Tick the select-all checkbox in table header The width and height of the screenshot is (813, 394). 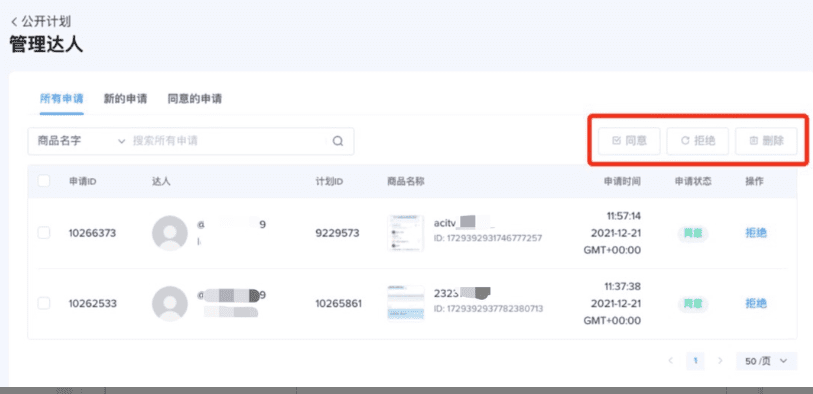point(44,181)
